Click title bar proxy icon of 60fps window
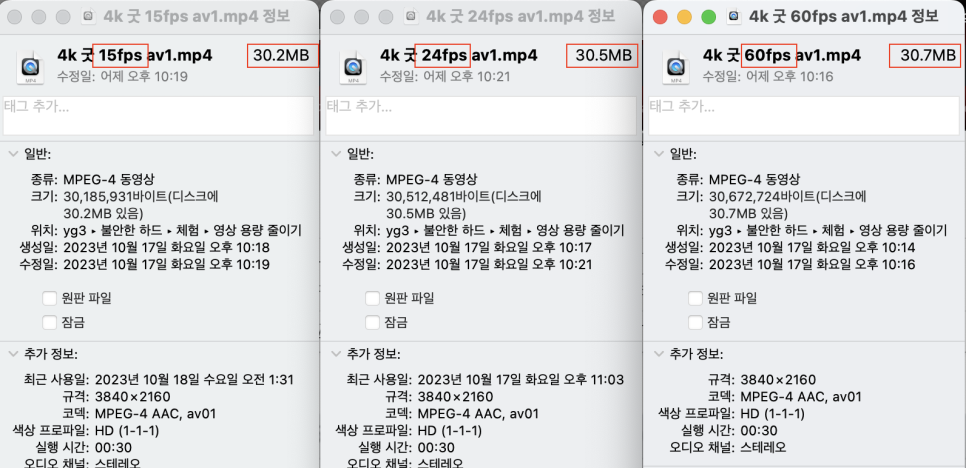 pos(734,17)
